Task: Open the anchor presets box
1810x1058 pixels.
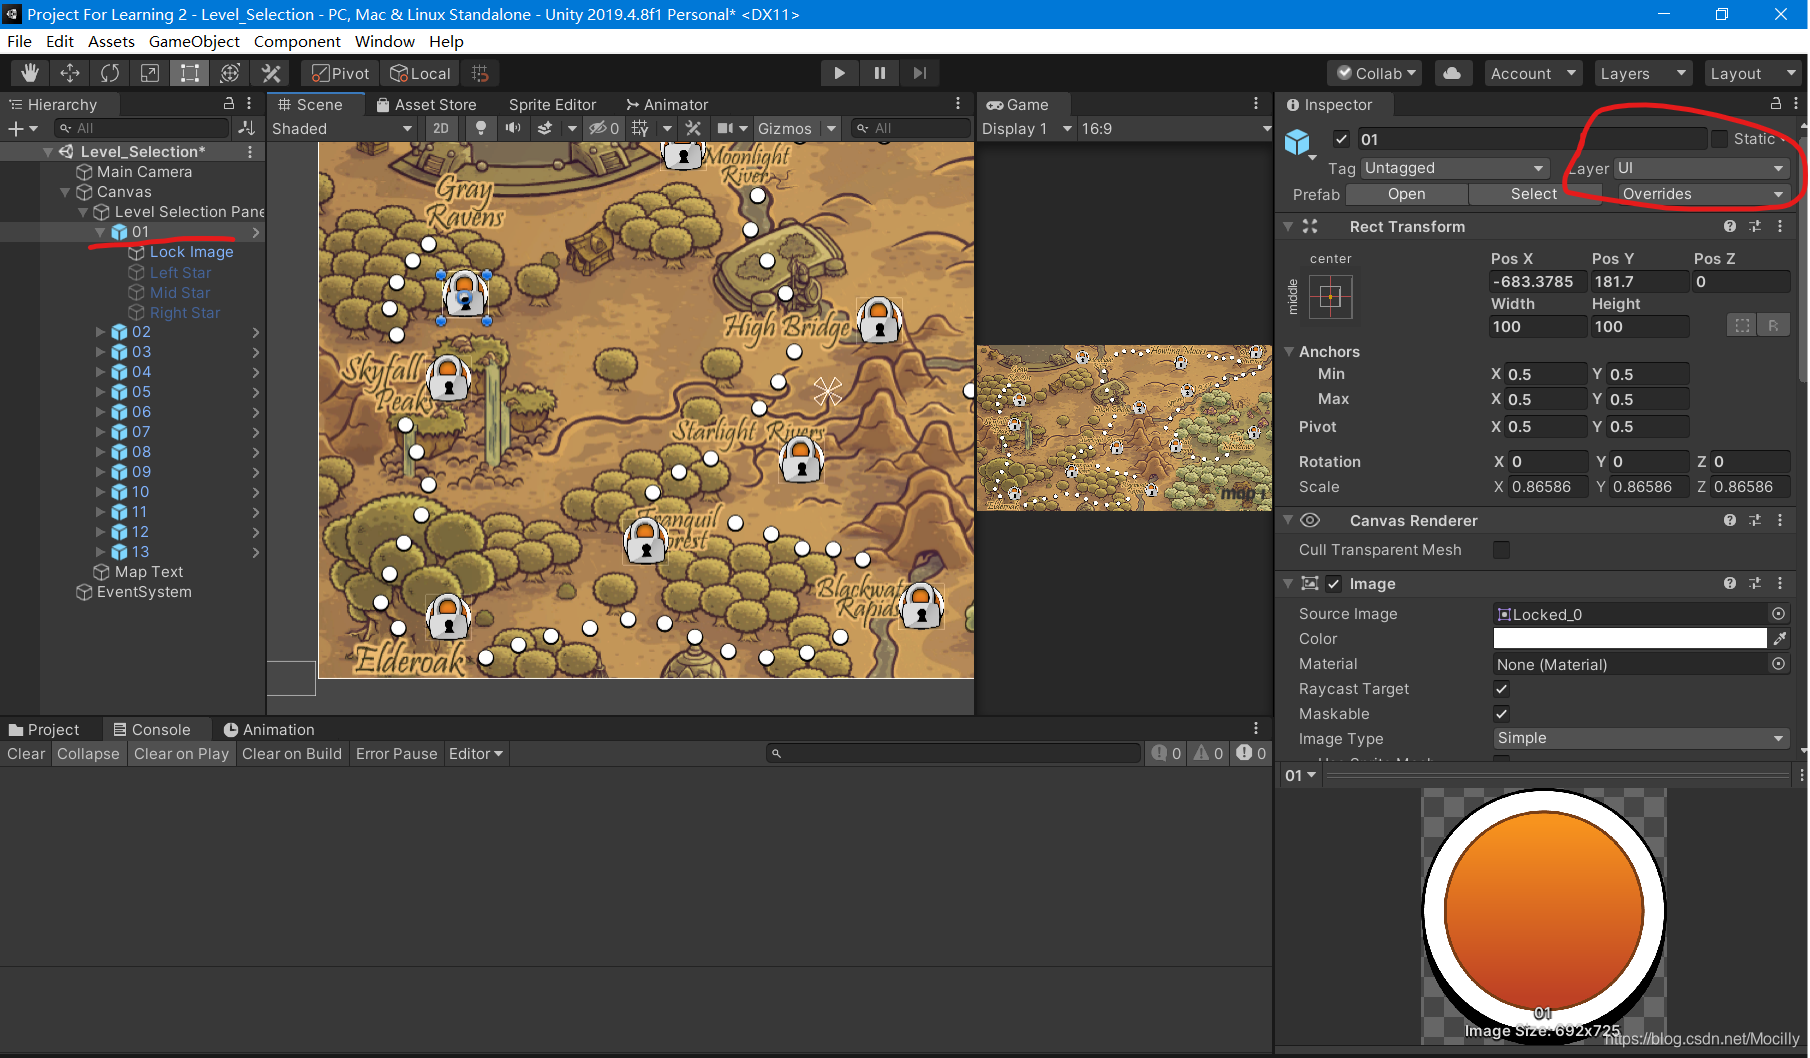Action: 1330,297
